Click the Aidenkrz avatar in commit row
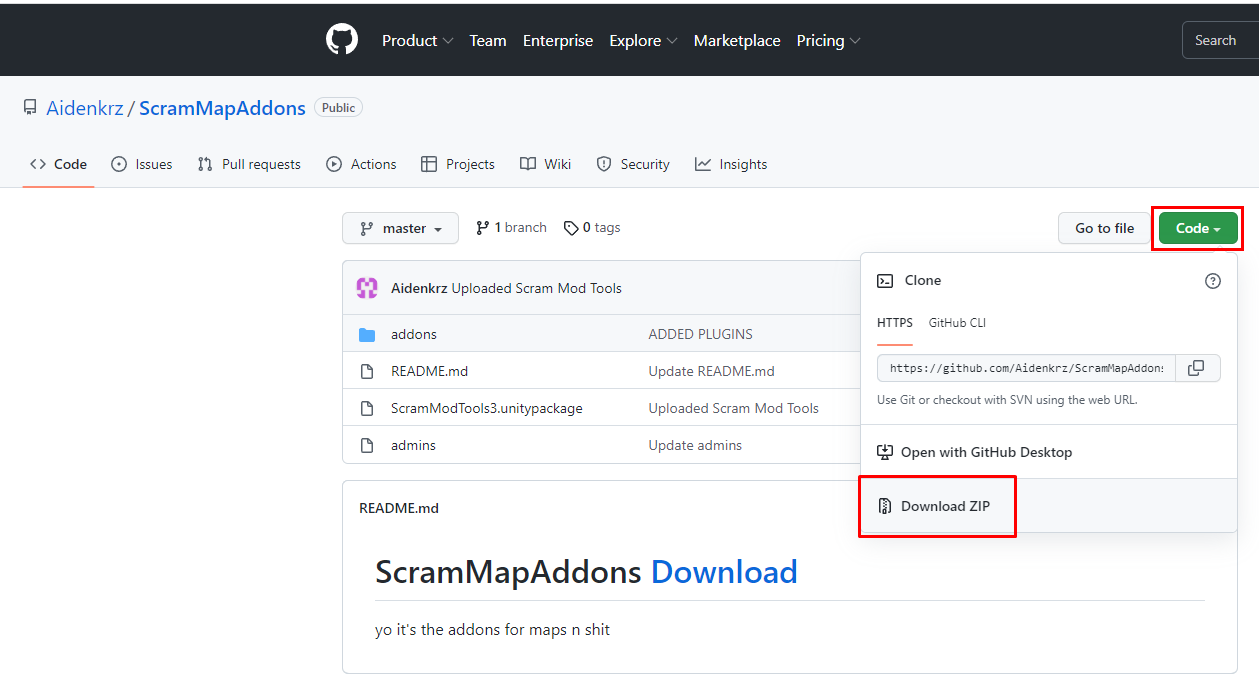This screenshot has height=687, width=1259. 367,288
